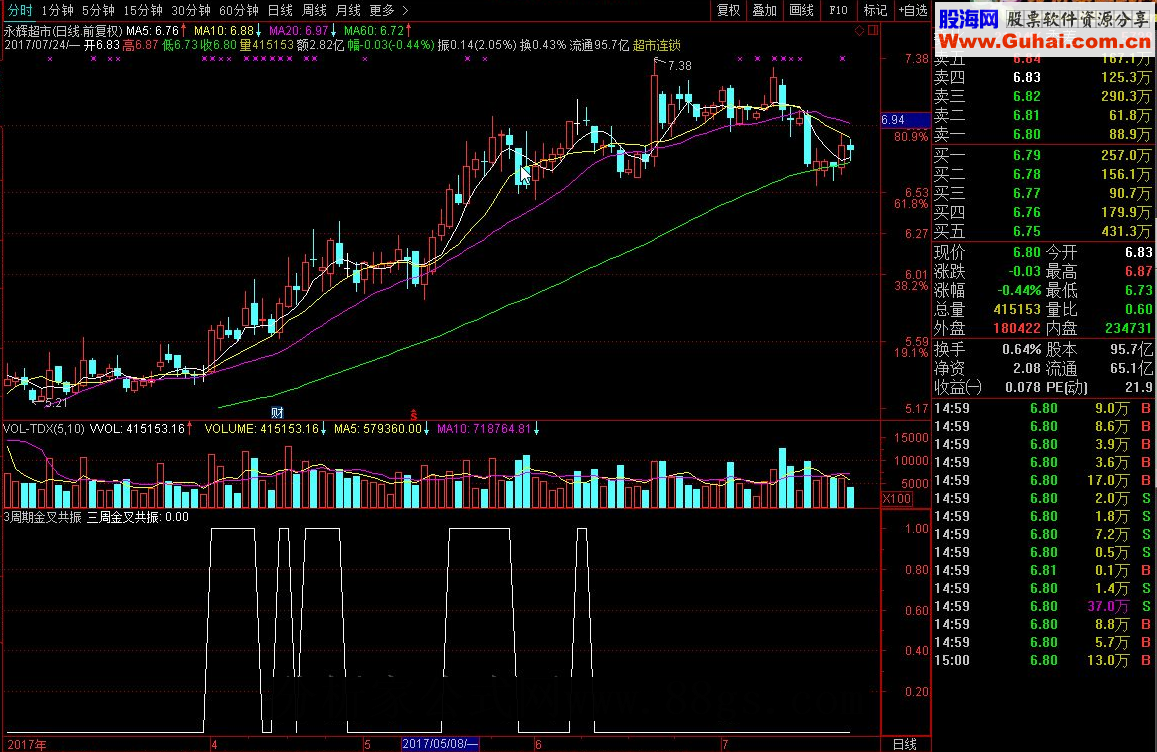Viewport: 1157px width, 752px height.
Task: Click the MA5: 6.76 moving average label
Action: click(x=153, y=31)
